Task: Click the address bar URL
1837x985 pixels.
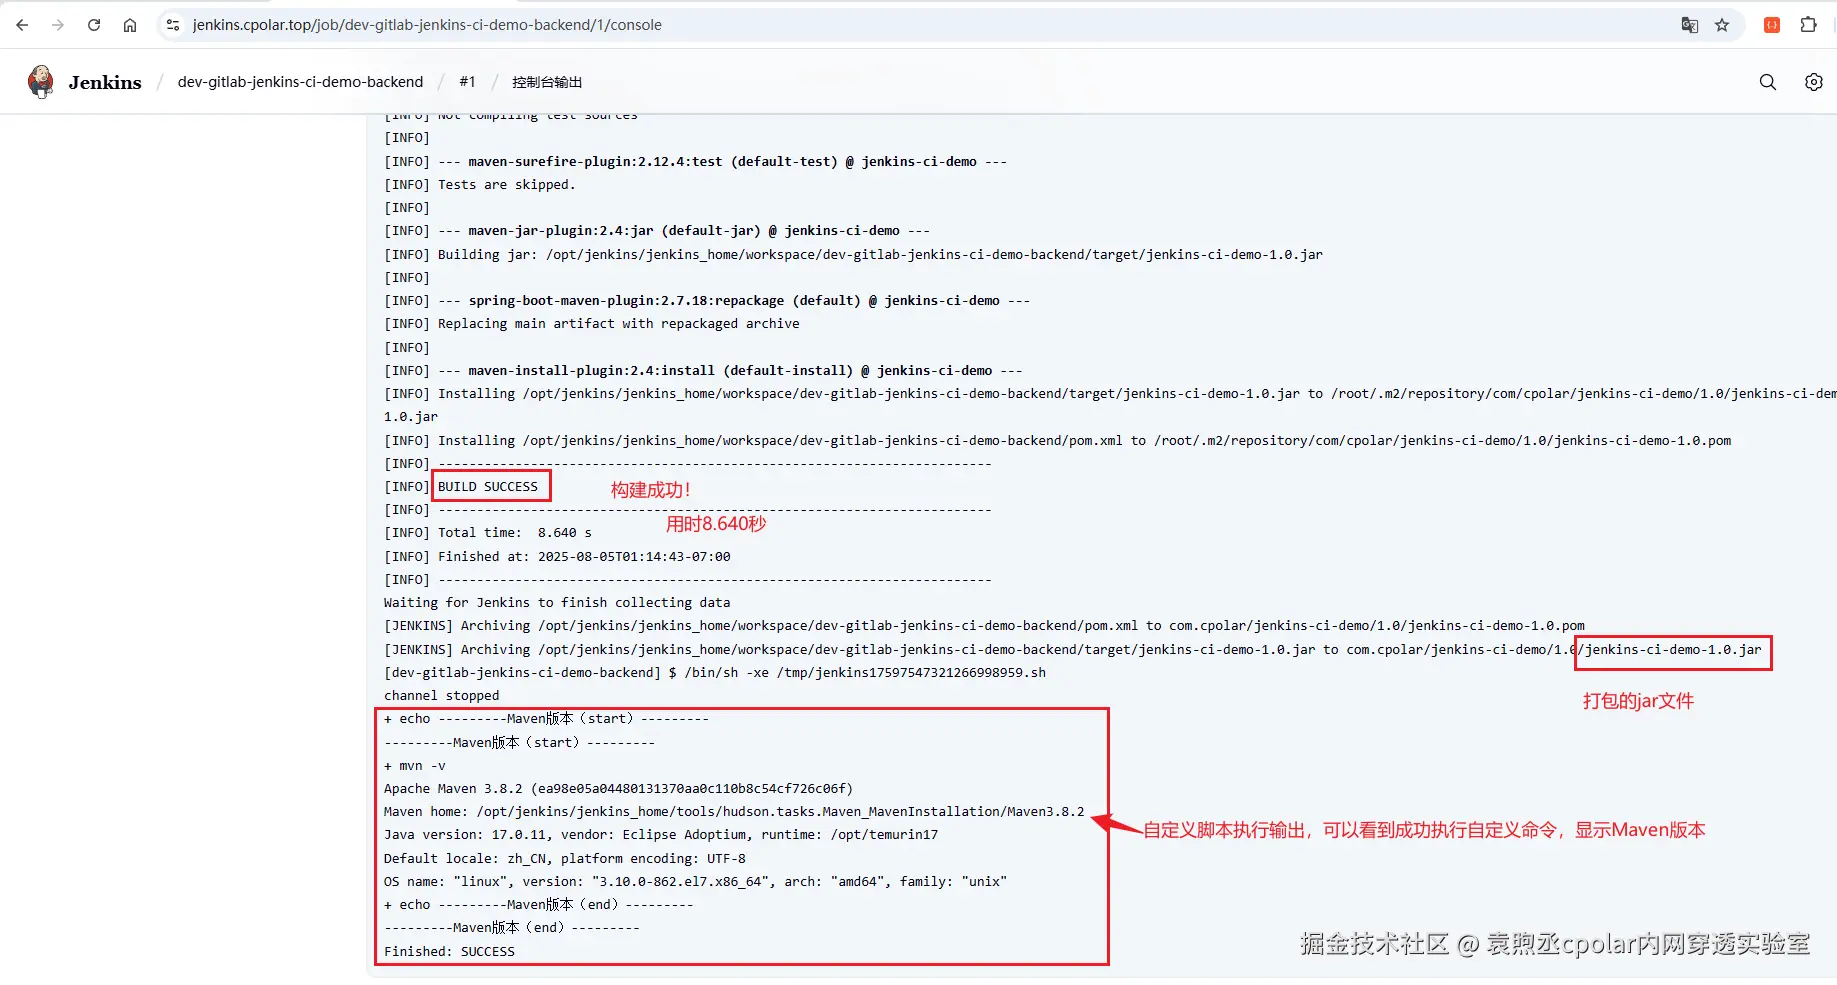Action: coord(427,25)
